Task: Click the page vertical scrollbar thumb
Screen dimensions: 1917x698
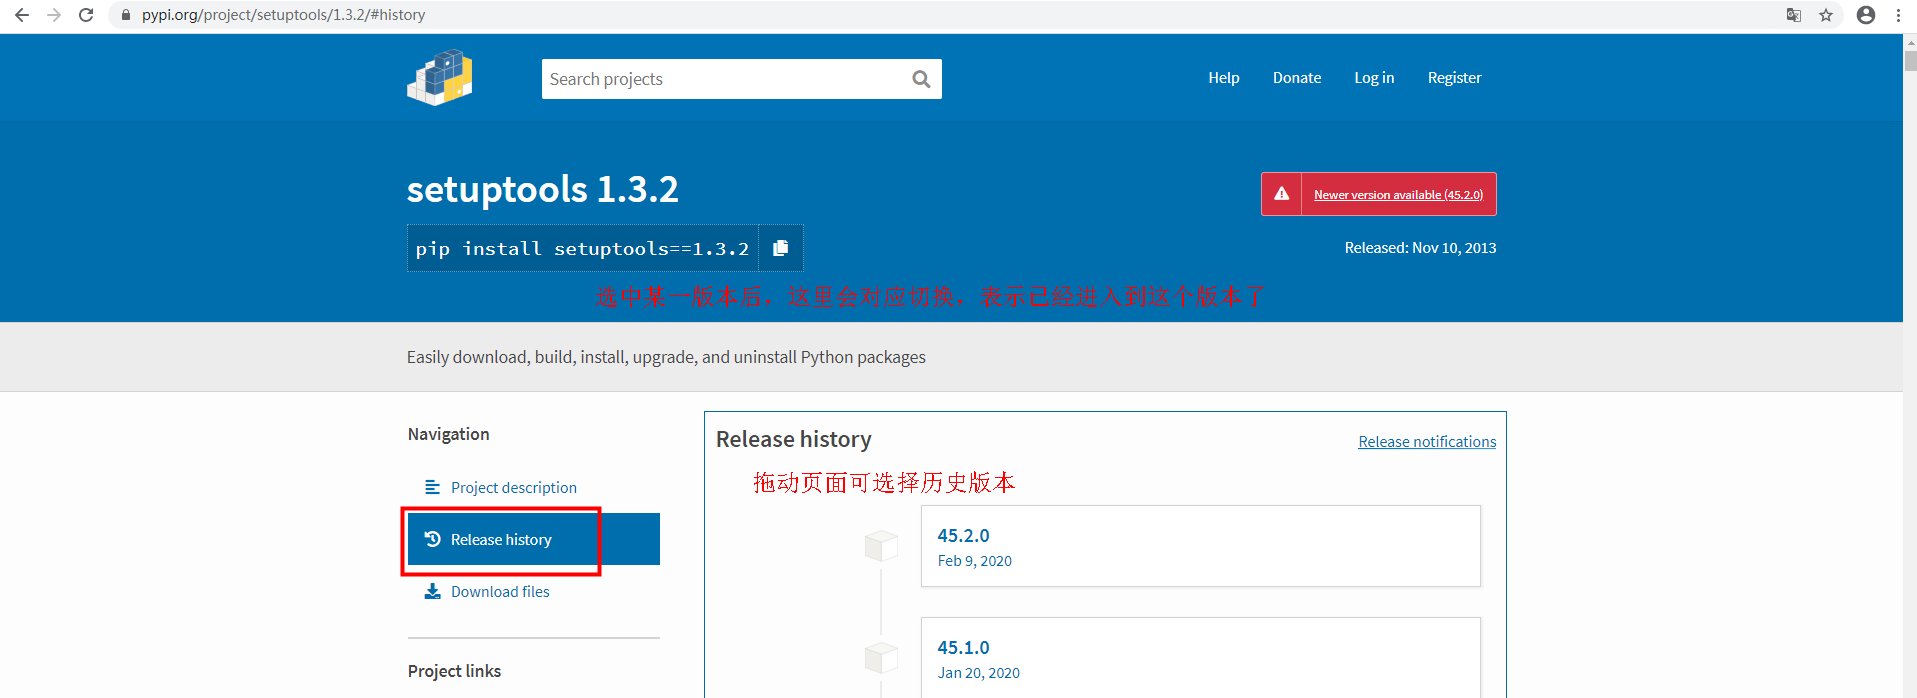Action: 1910,60
